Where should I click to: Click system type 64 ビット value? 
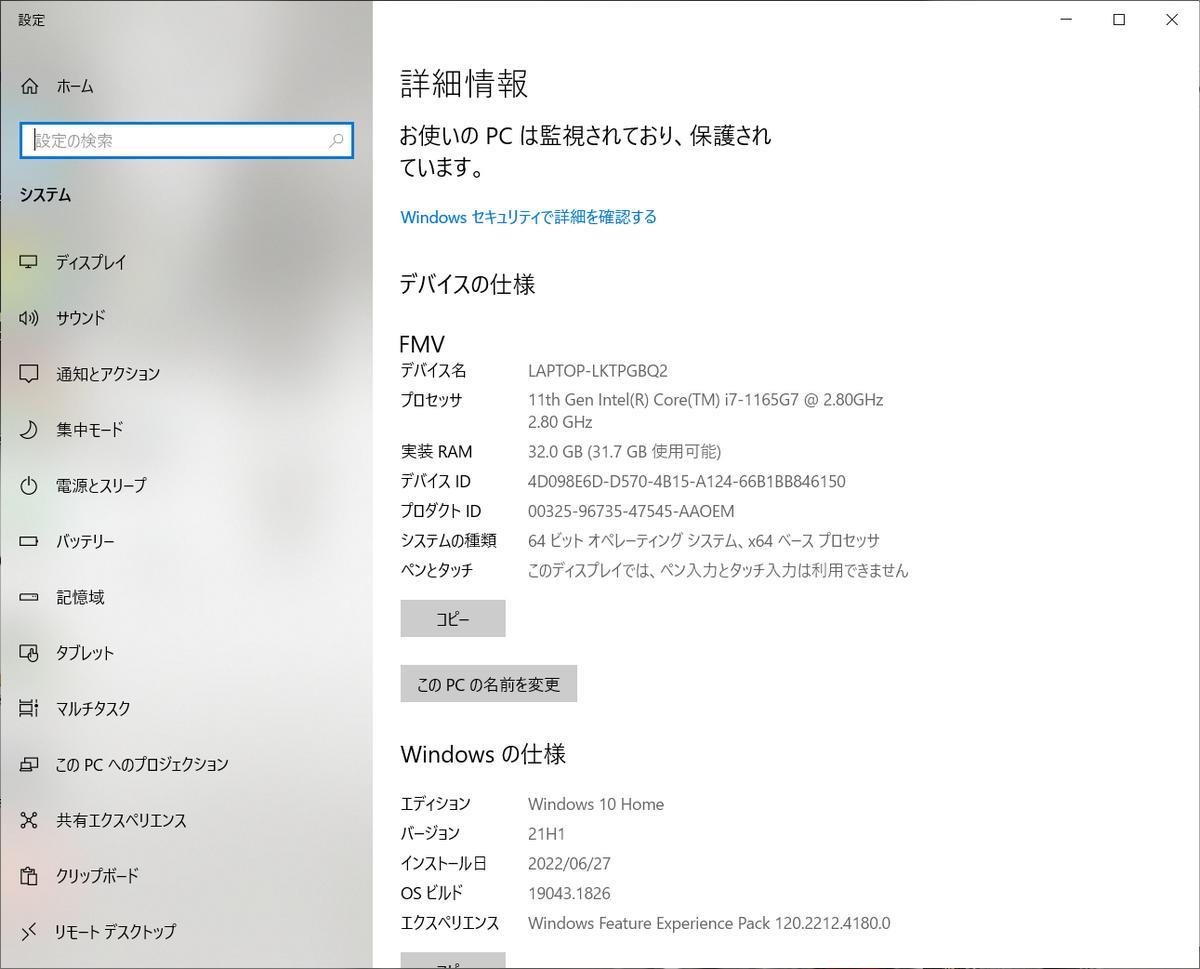click(x=704, y=541)
